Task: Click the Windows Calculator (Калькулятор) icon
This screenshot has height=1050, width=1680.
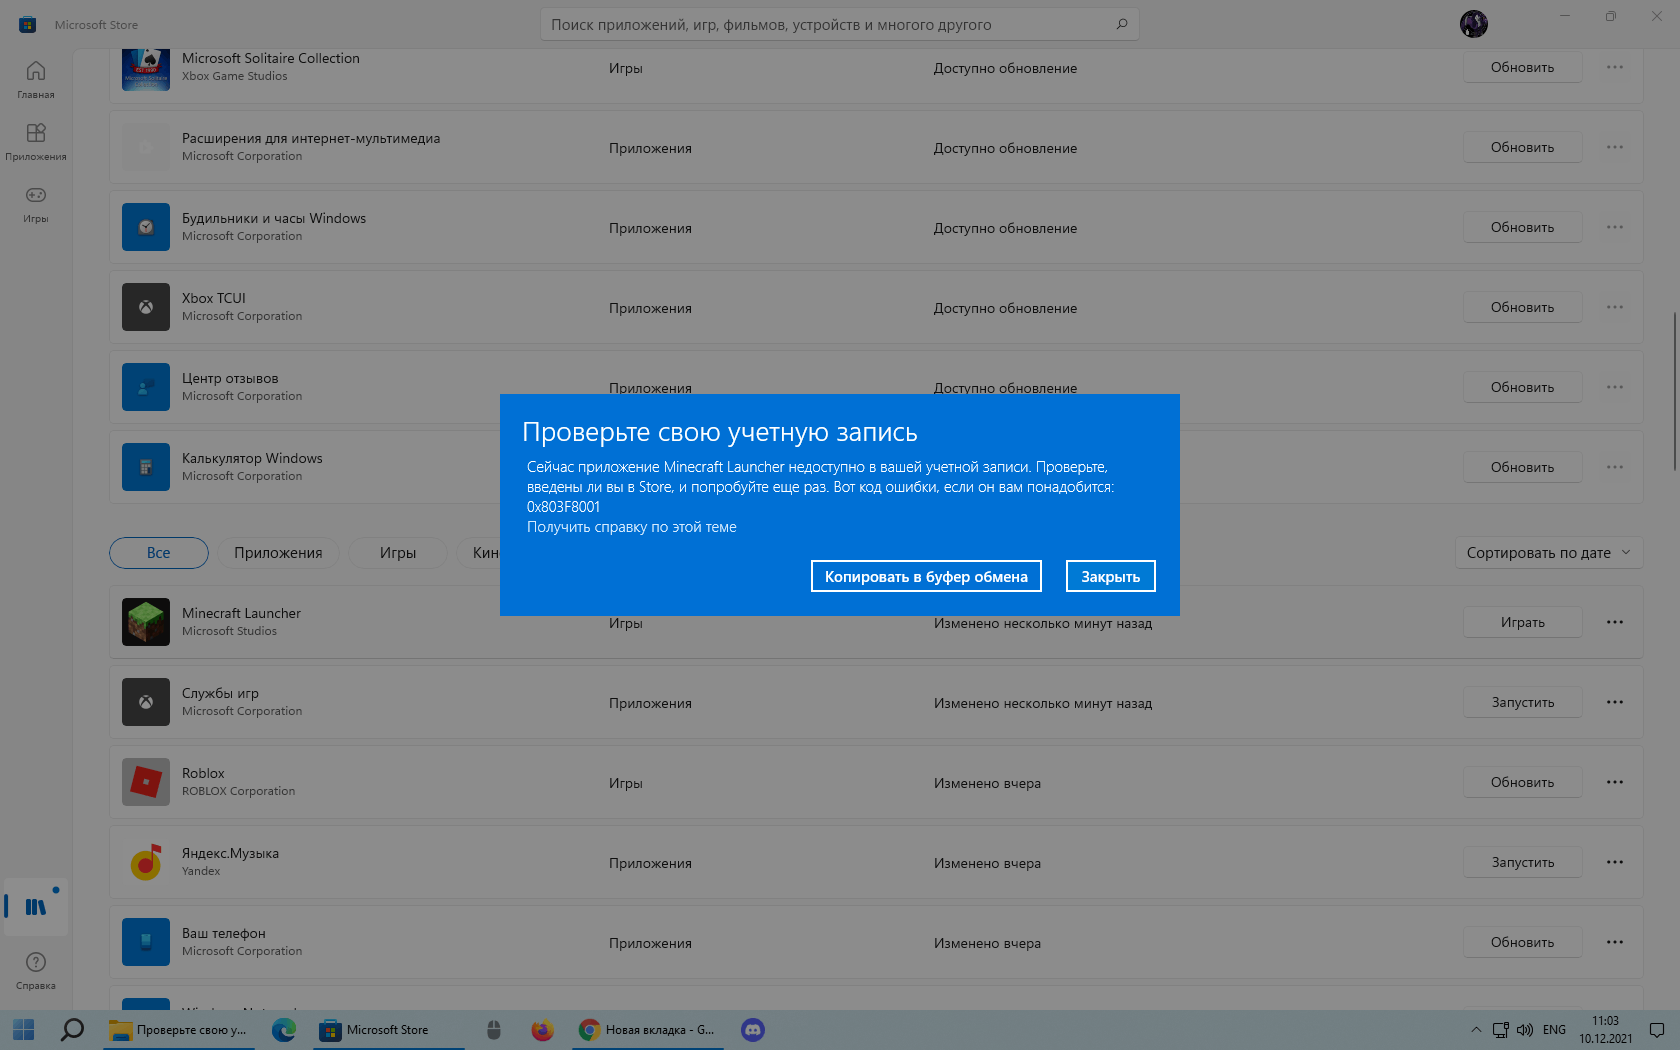Action: (x=146, y=467)
